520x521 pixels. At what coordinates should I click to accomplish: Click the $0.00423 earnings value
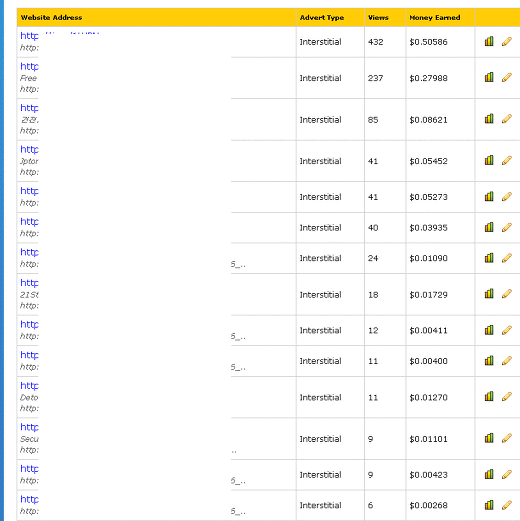pos(428,475)
